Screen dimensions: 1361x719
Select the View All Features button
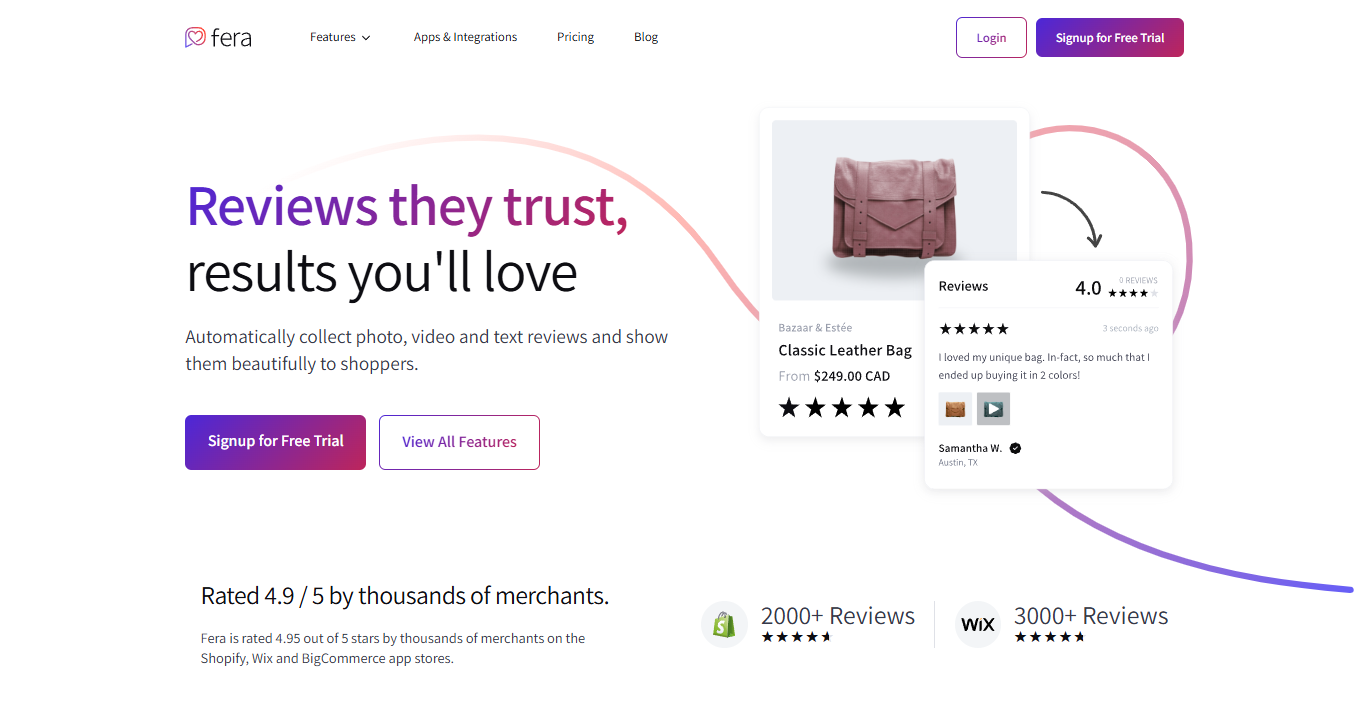(x=459, y=442)
